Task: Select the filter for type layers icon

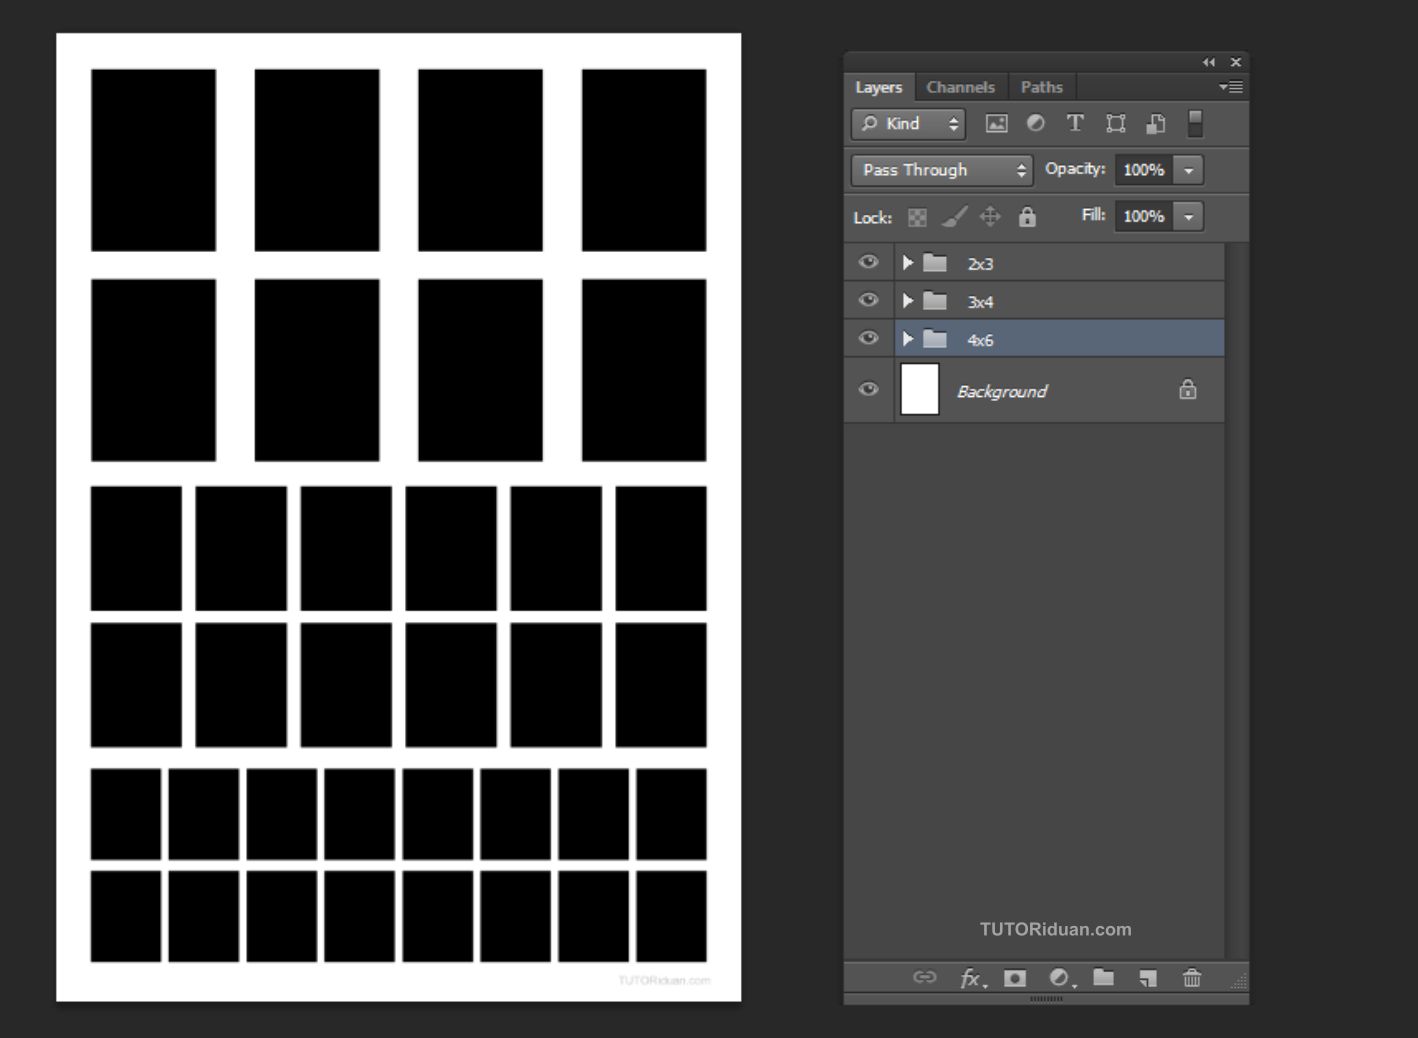Action: click(1075, 123)
